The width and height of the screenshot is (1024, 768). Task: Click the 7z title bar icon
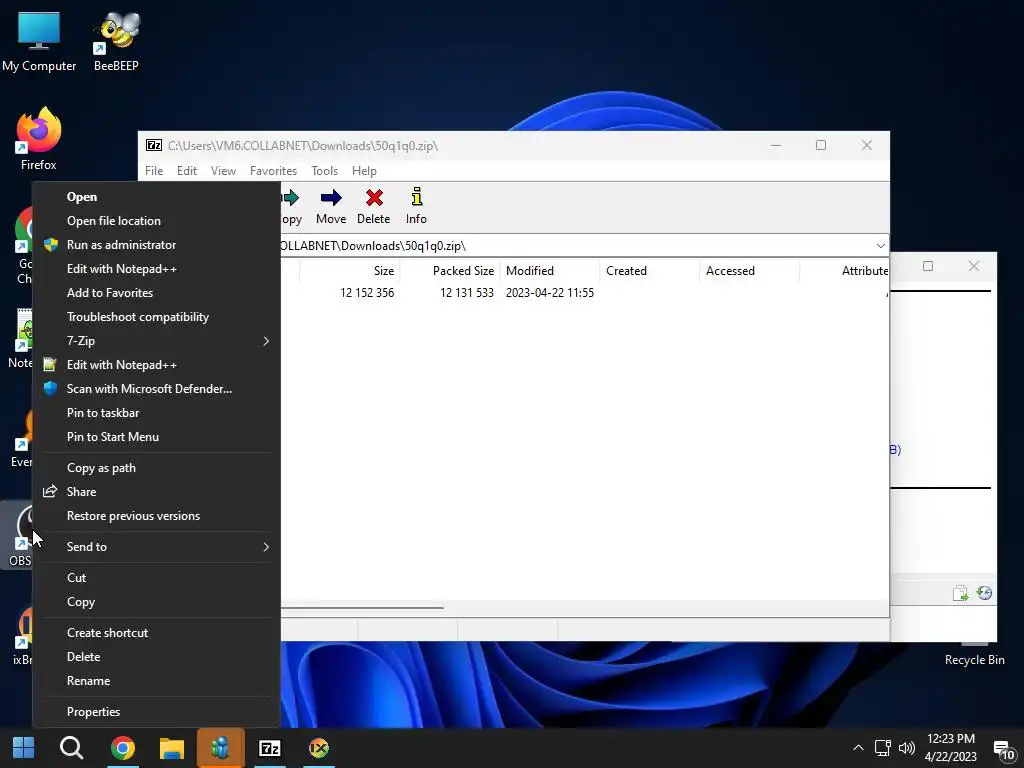coord(154,145)
